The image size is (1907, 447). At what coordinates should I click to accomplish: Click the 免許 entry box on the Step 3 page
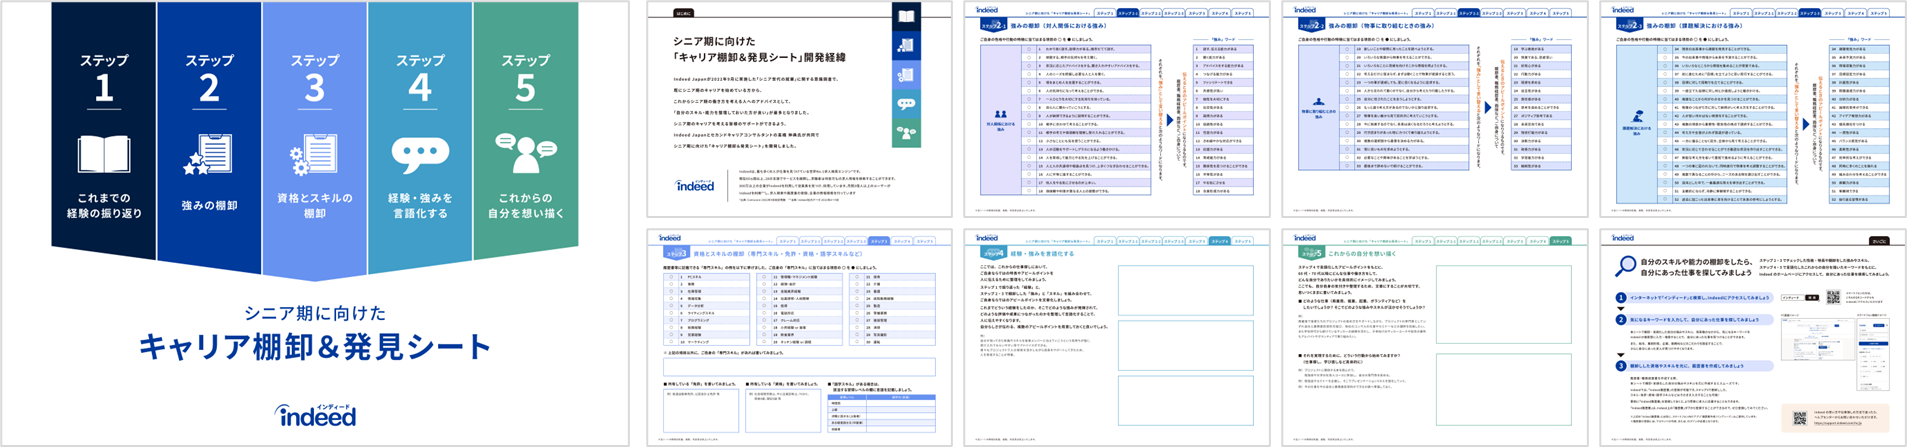[701, 410]
